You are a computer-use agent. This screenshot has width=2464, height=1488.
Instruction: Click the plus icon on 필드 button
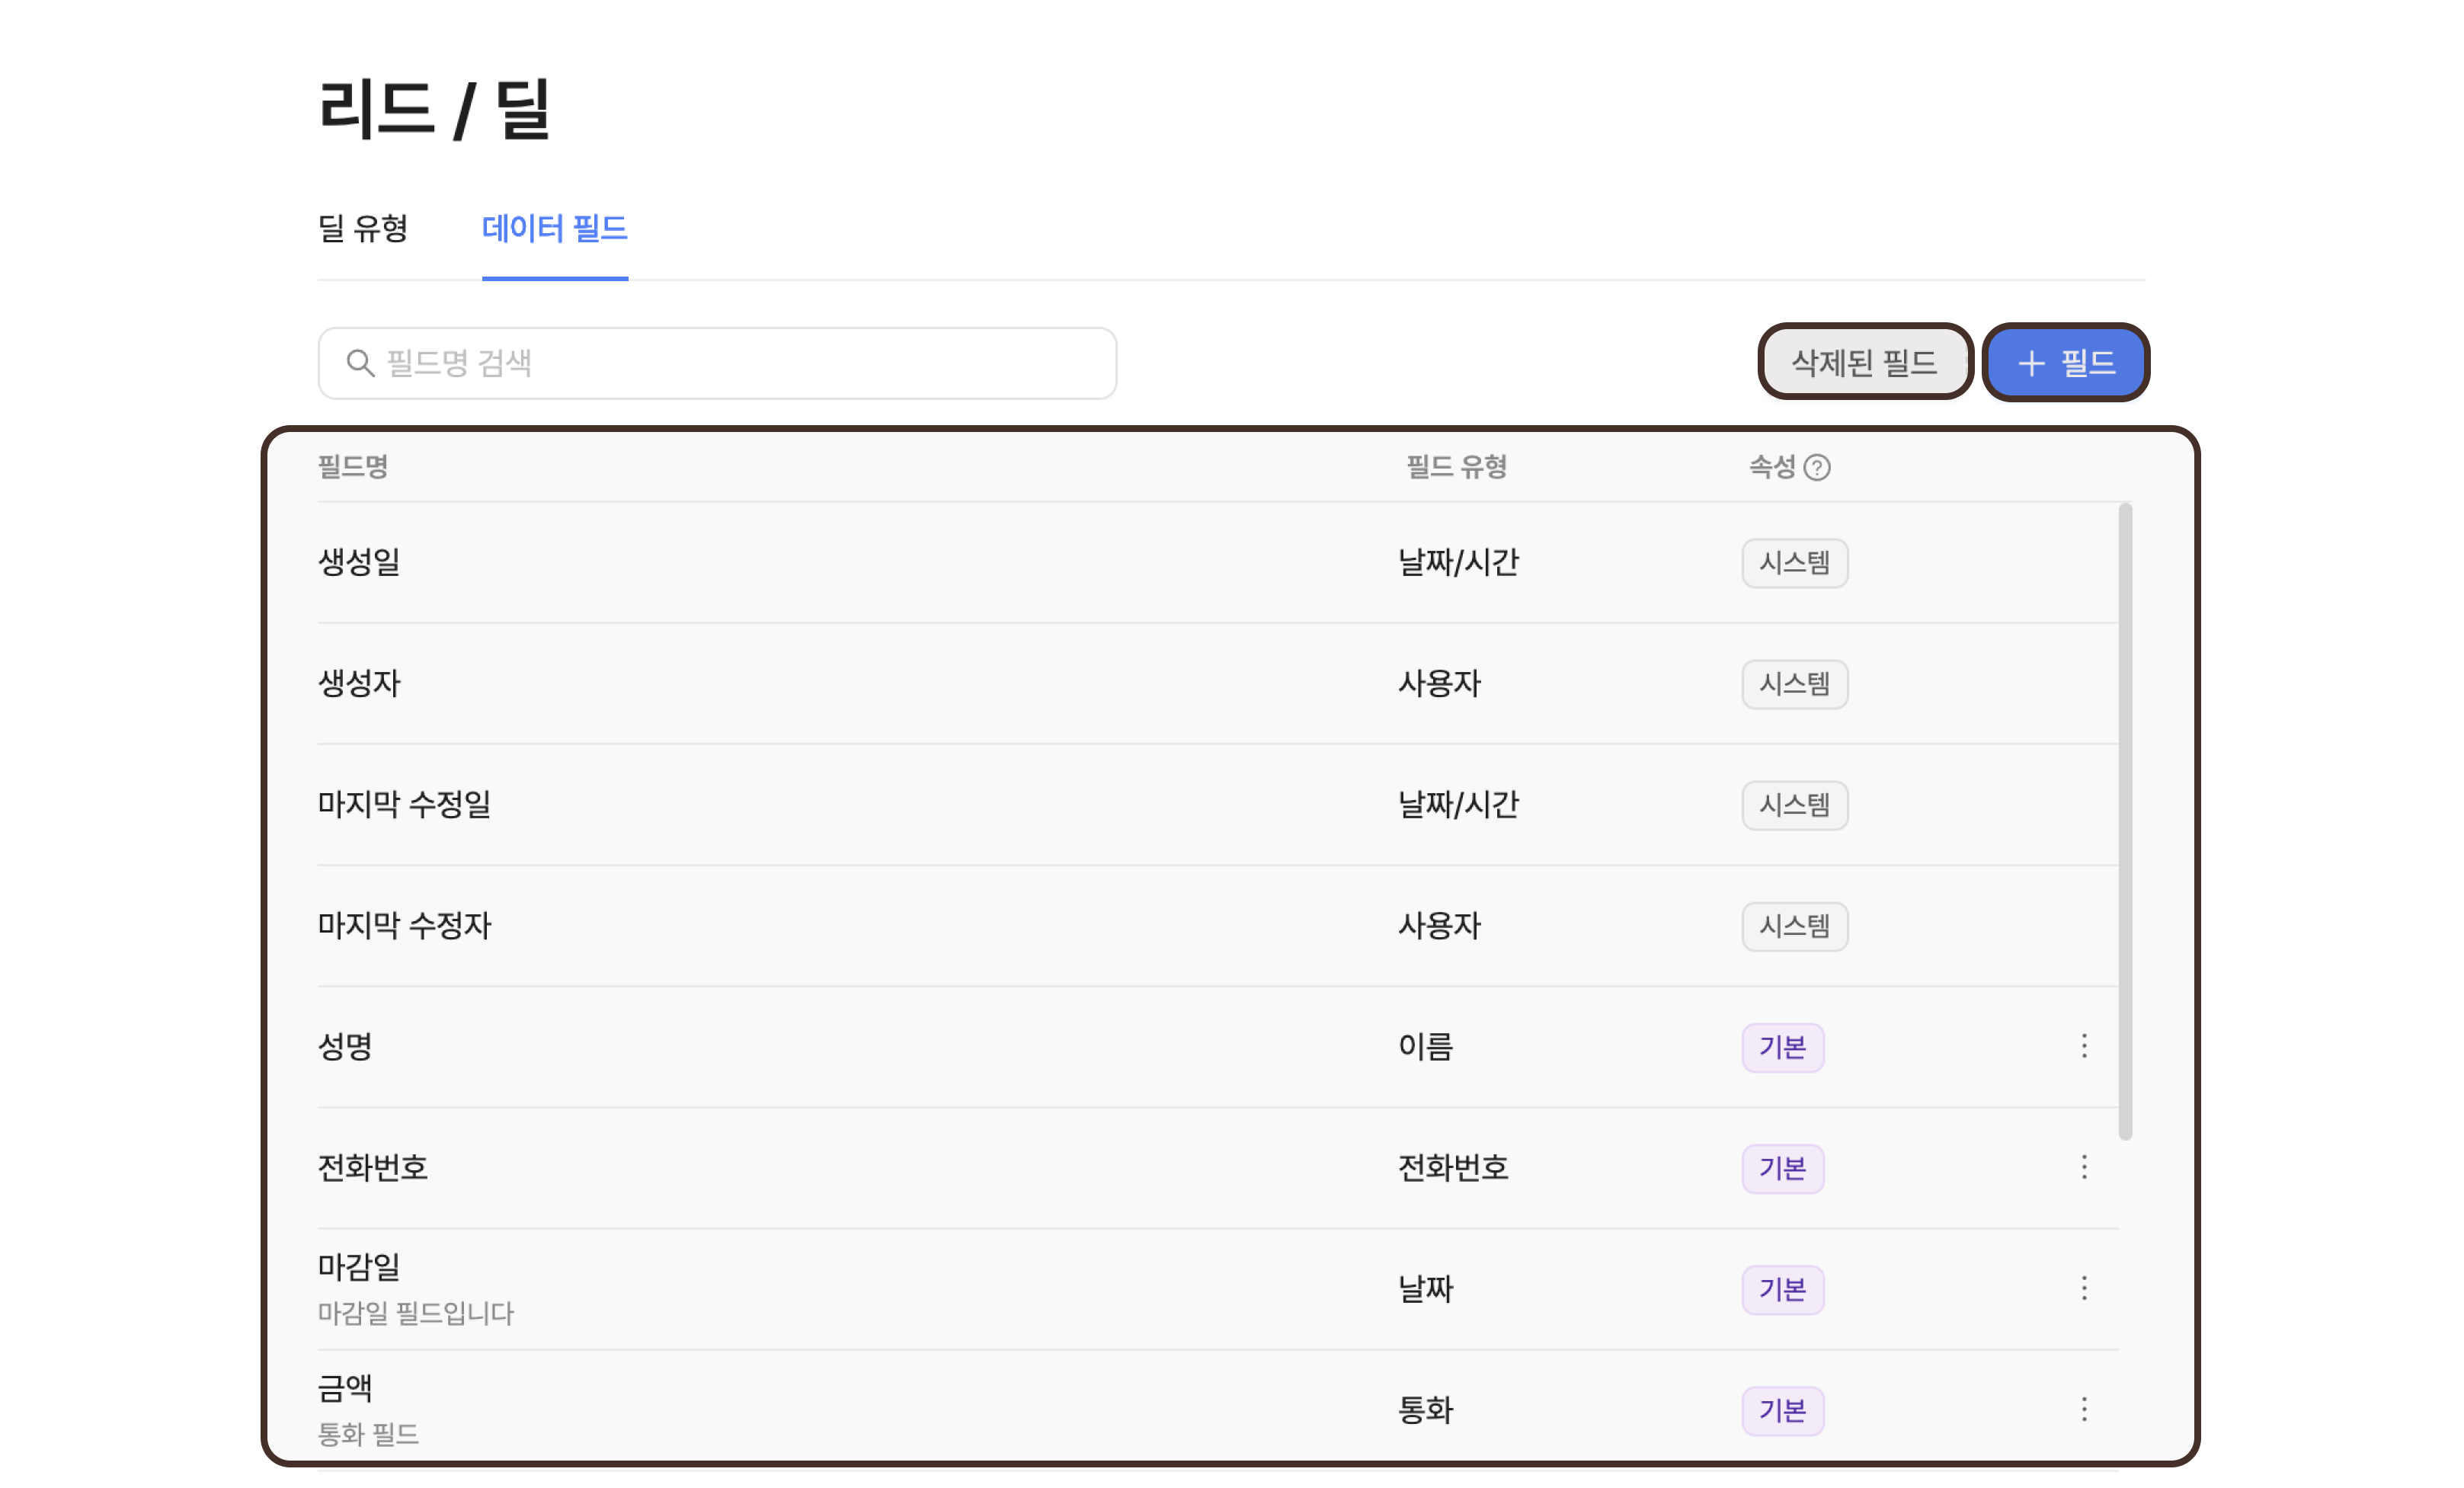coord(2031,363)
